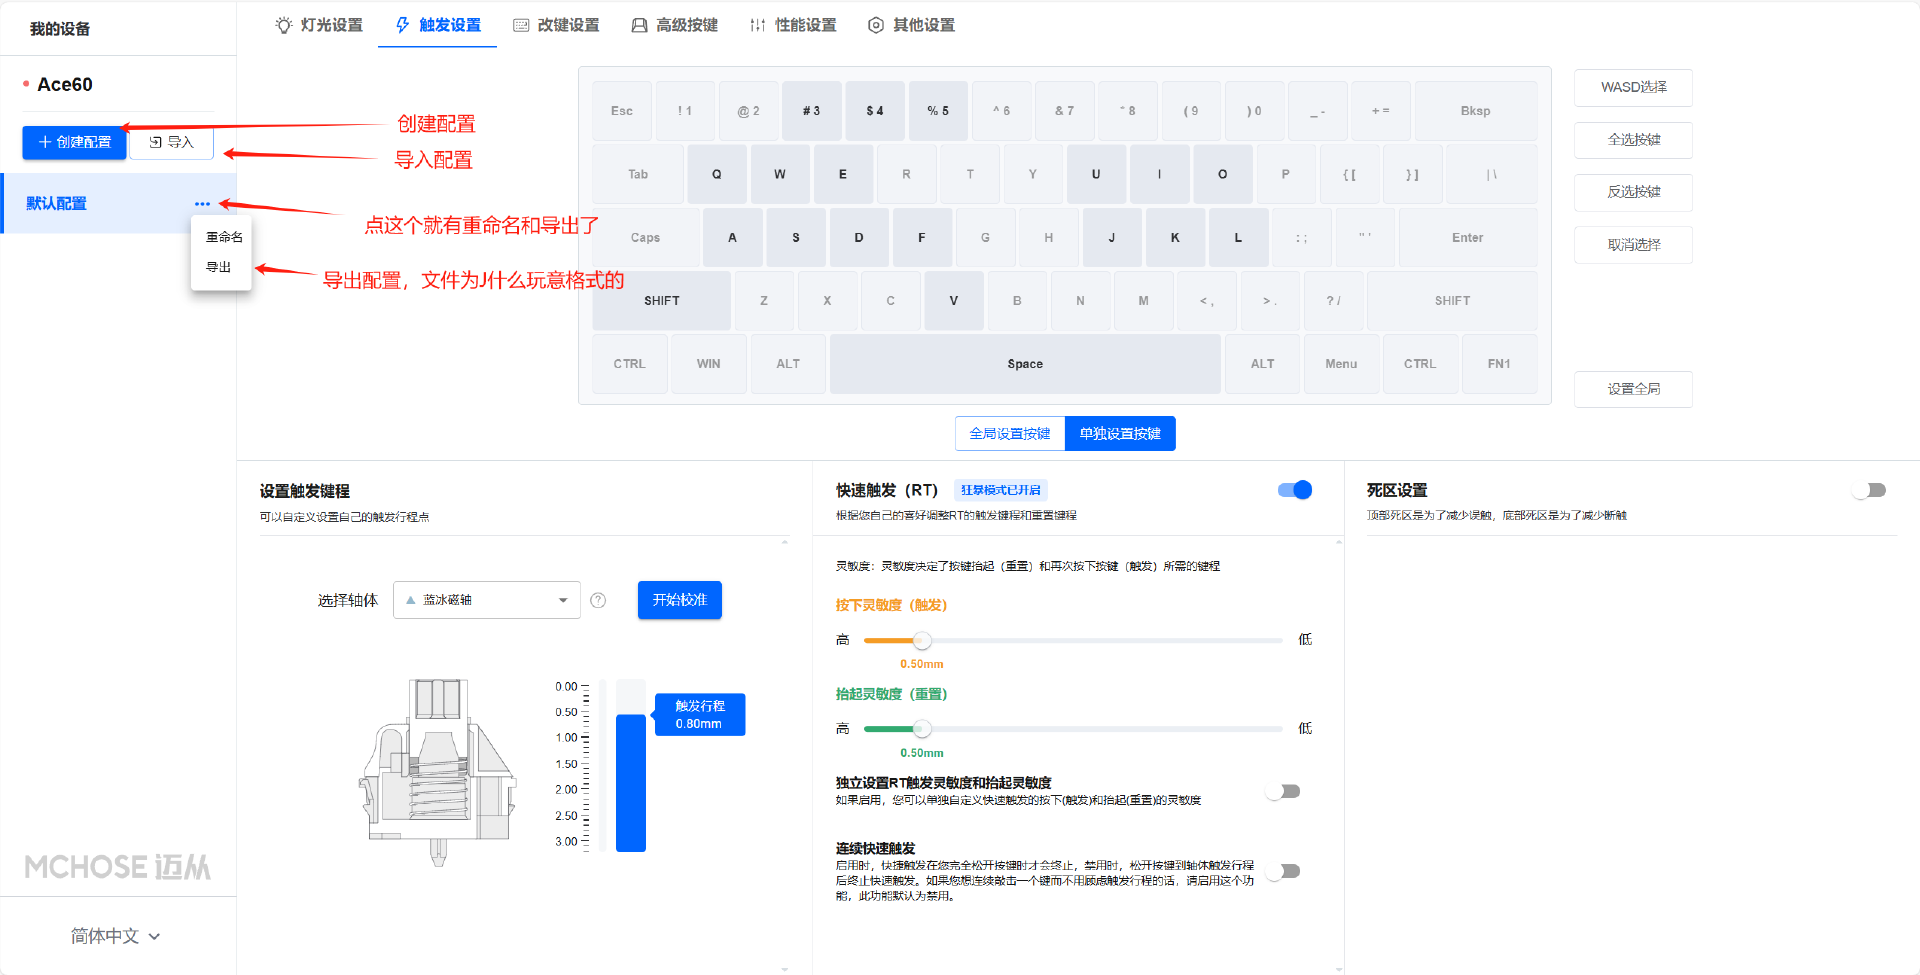Click the 取消选择 deselect button
Screen dimensions: 1920x975
tap(1633, 245)
